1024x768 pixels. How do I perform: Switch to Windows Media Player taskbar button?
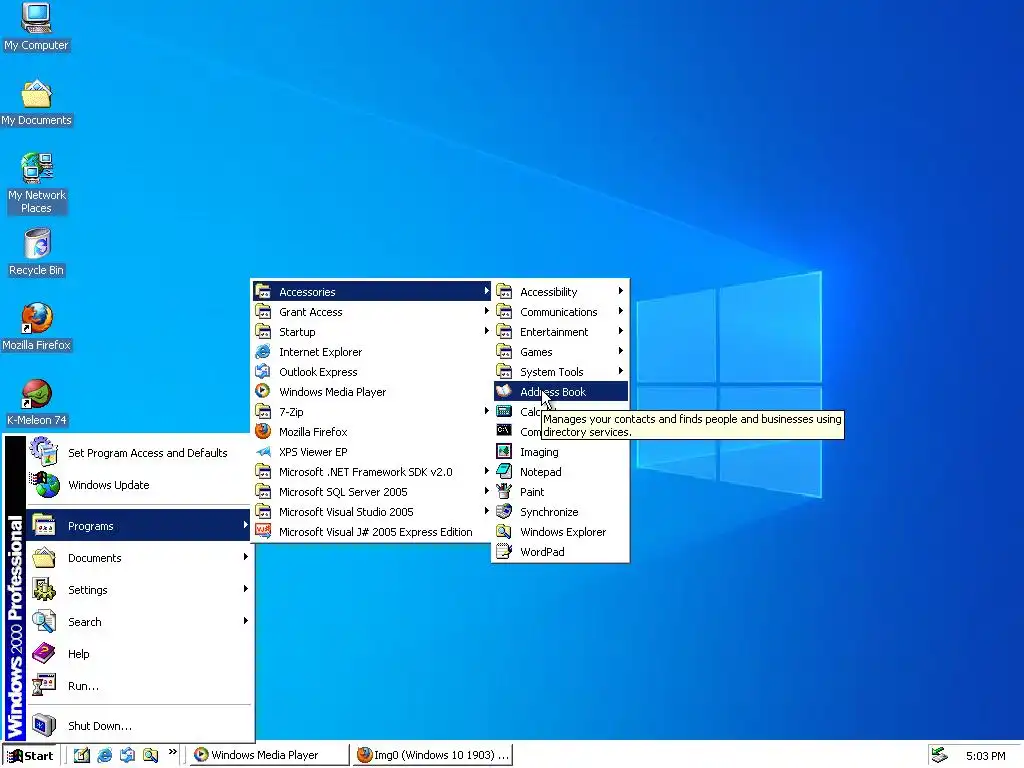pos(270,755)
